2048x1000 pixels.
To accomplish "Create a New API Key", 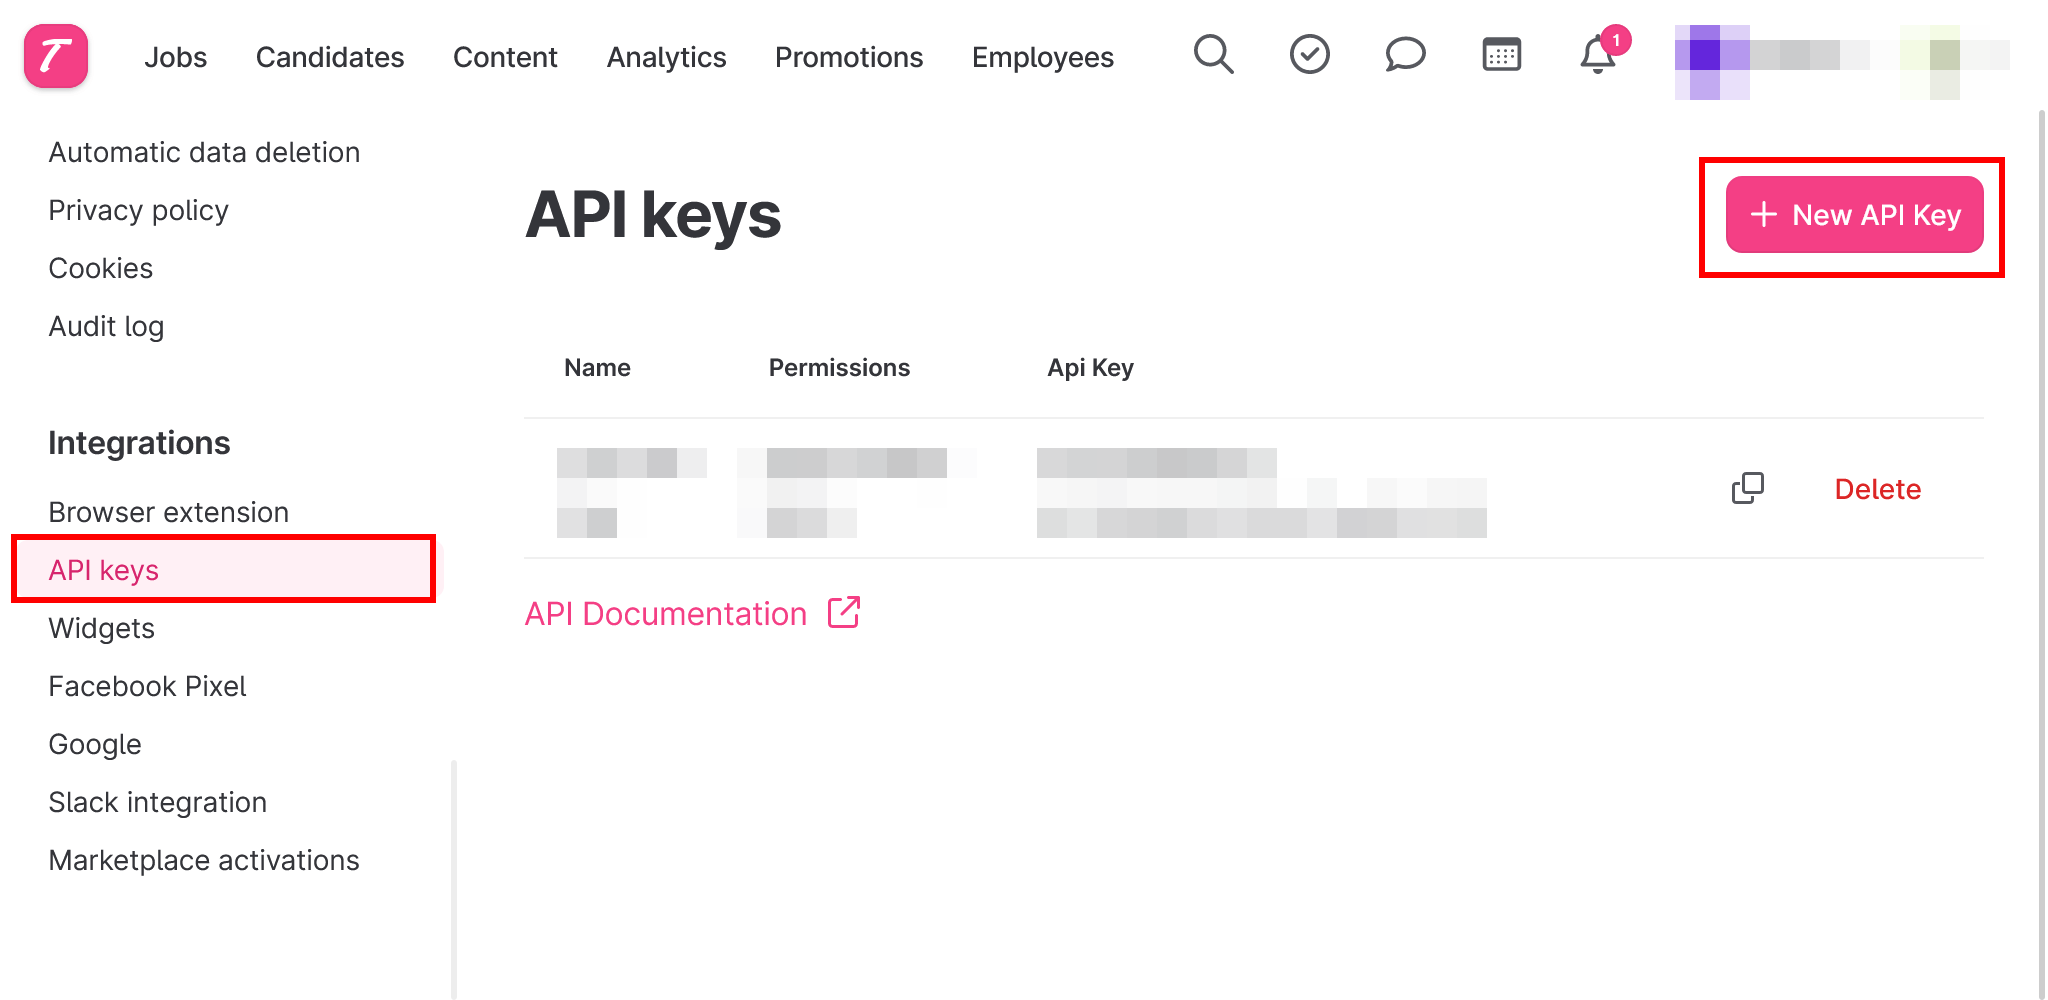I will coord(1854,214).
